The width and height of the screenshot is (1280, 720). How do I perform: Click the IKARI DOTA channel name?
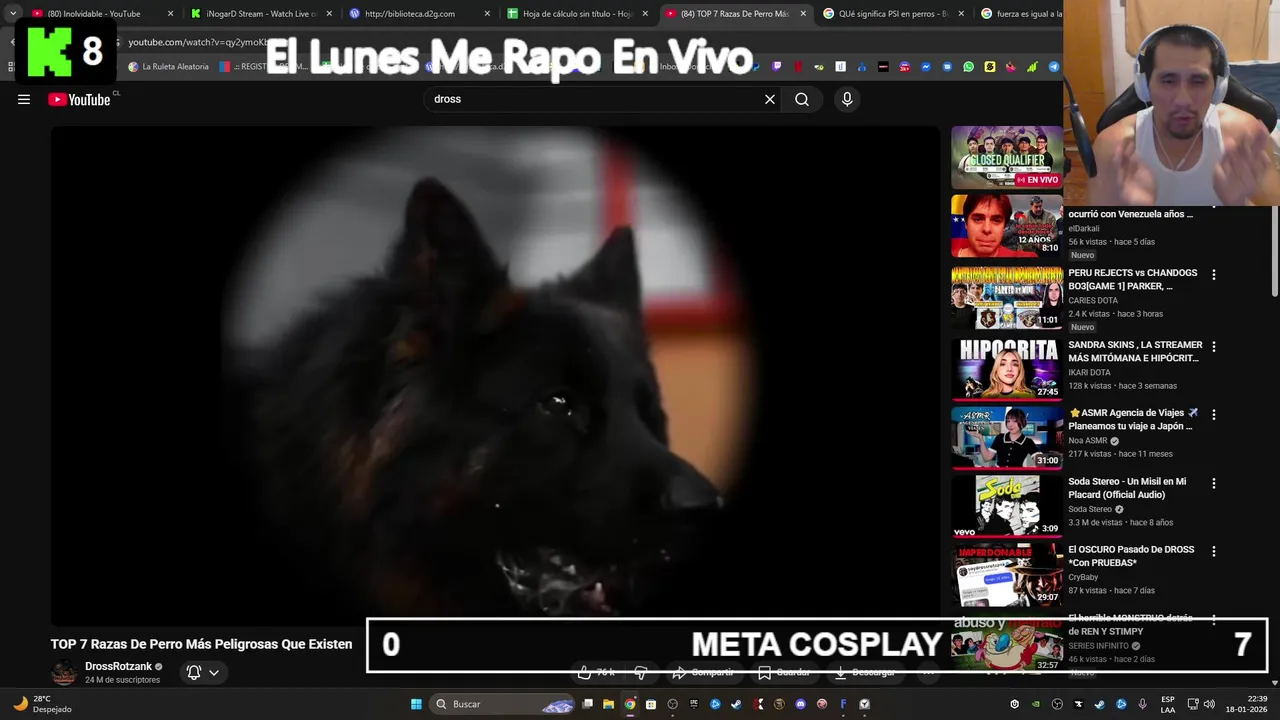coord(1090,372)
